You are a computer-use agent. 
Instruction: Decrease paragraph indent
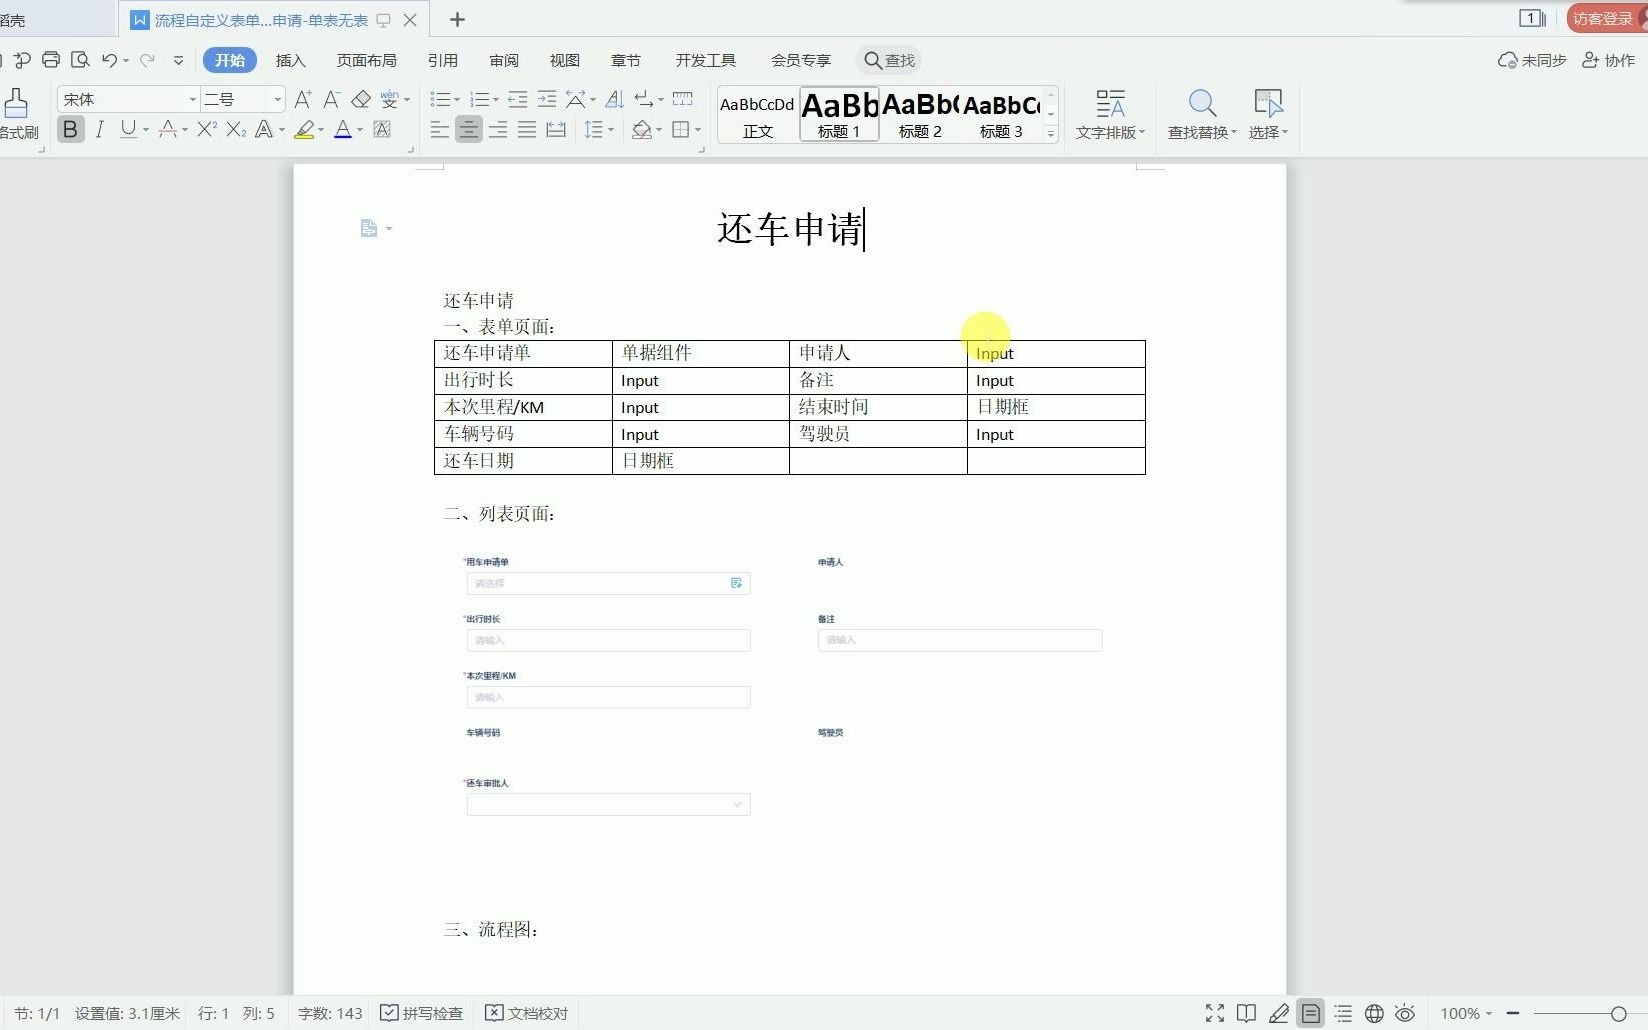tap(517, 99)
